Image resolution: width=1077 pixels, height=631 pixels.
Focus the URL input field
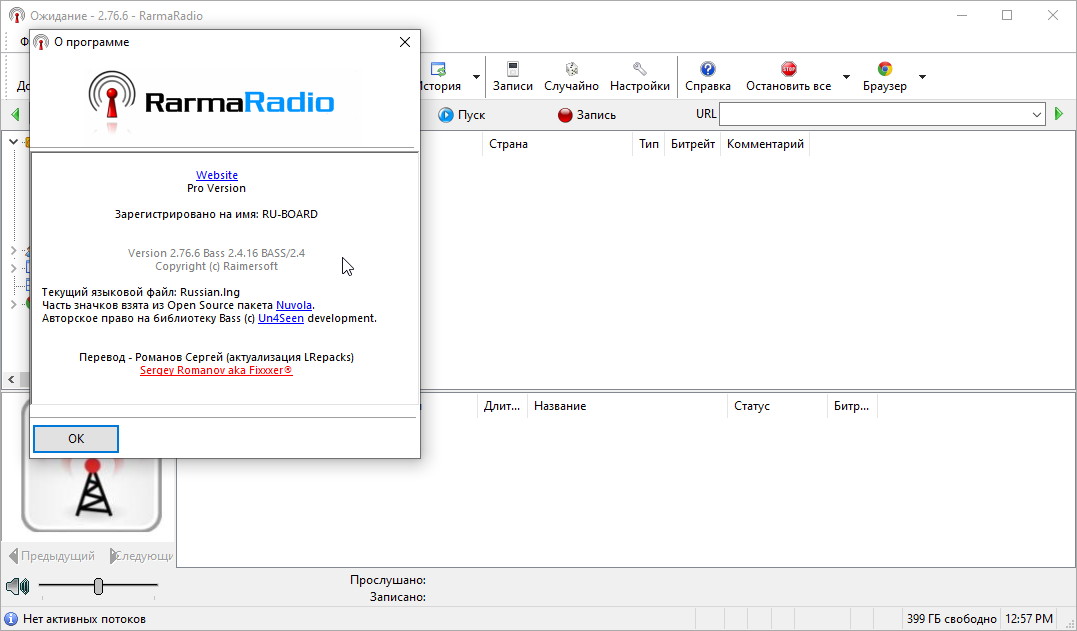point(874,115)
